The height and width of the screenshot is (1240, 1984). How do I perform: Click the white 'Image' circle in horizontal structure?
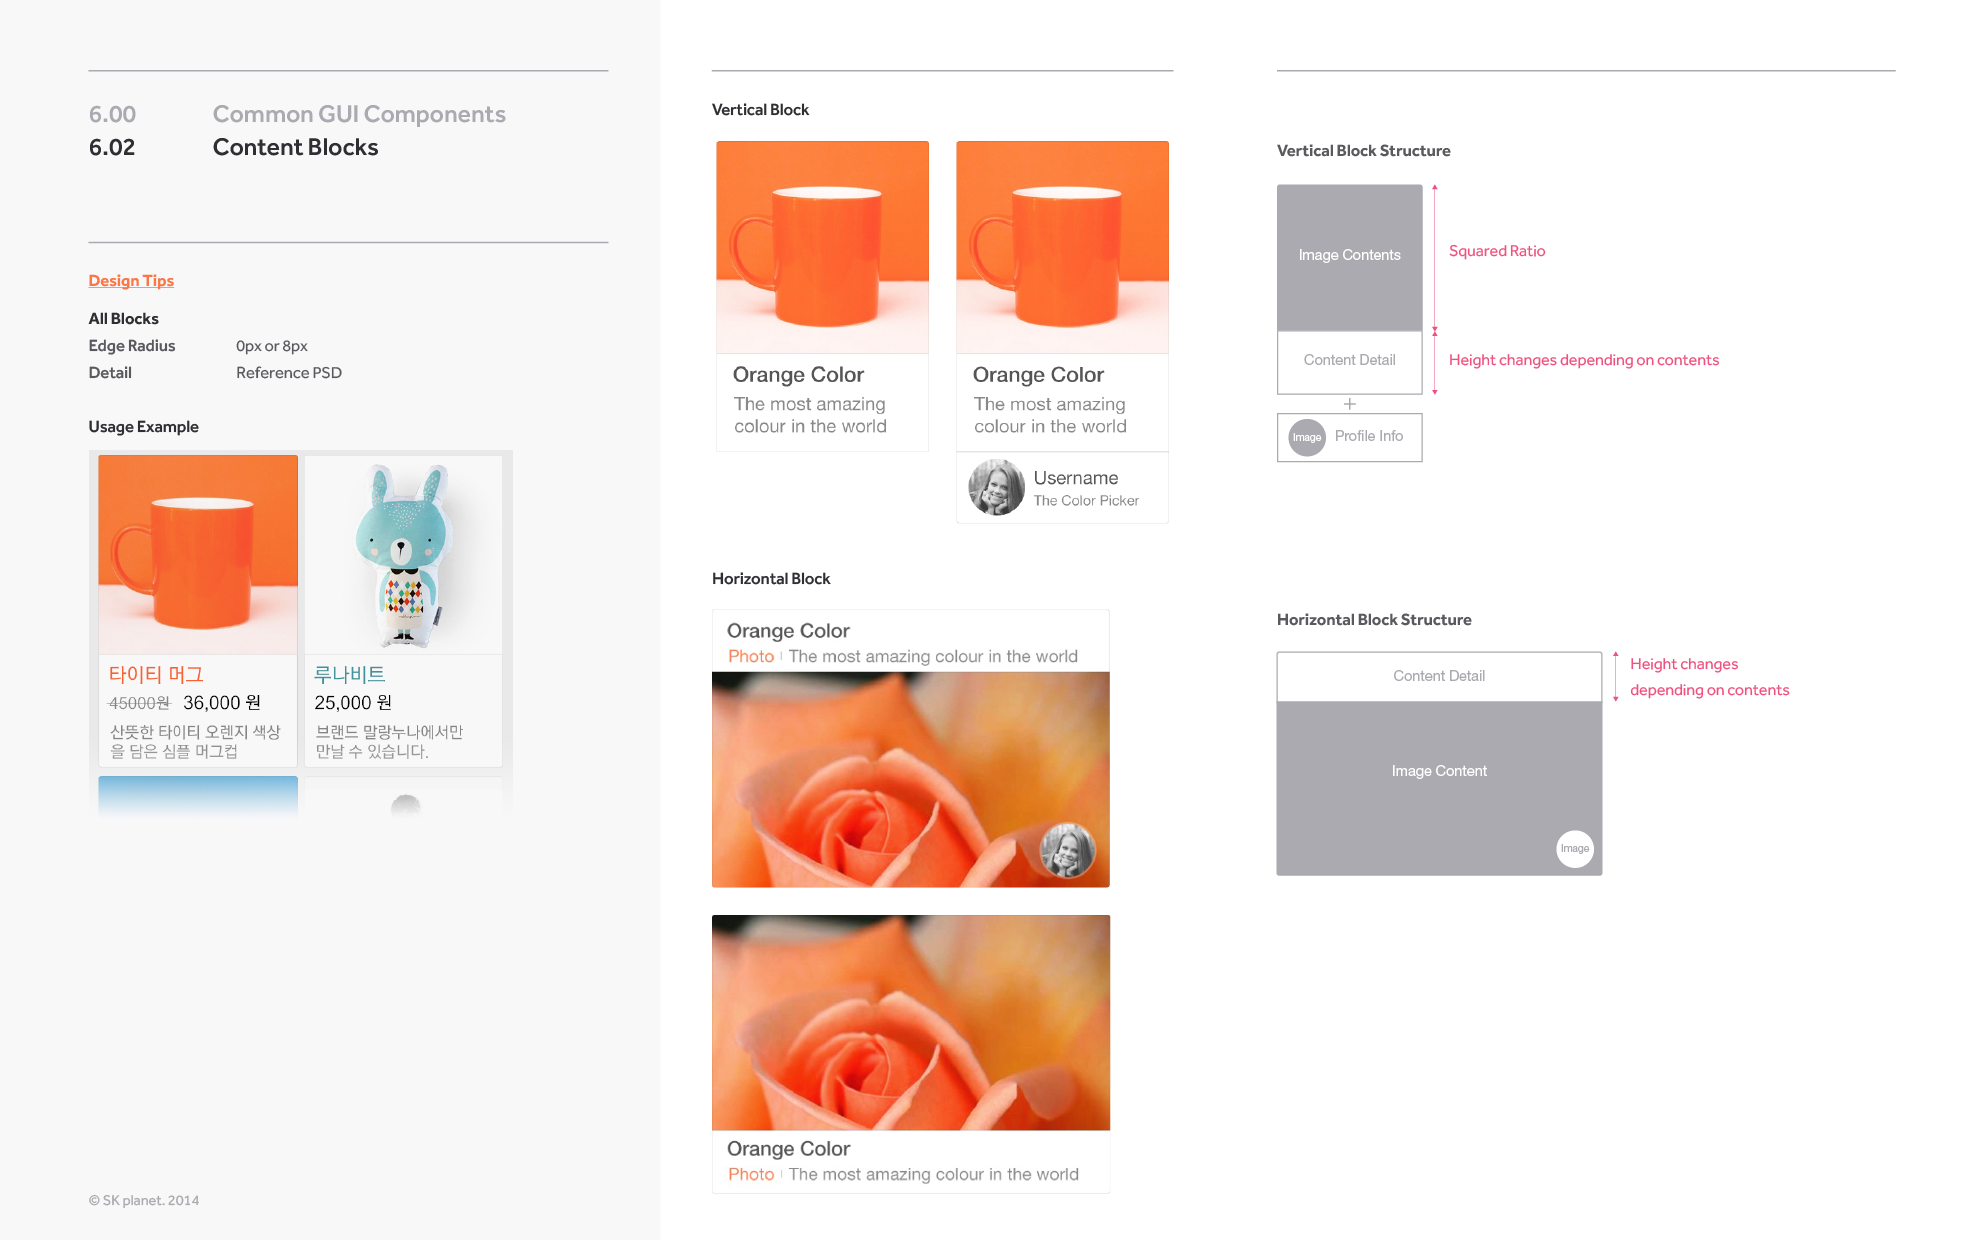click(x=1575, y=849)
